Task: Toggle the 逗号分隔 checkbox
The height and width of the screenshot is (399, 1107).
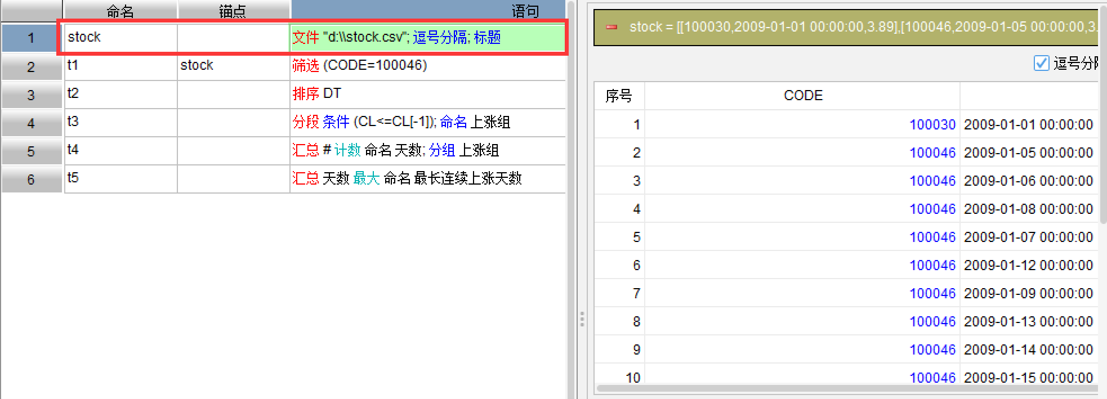Action: pyautogui.click(x=1041, y=64)
